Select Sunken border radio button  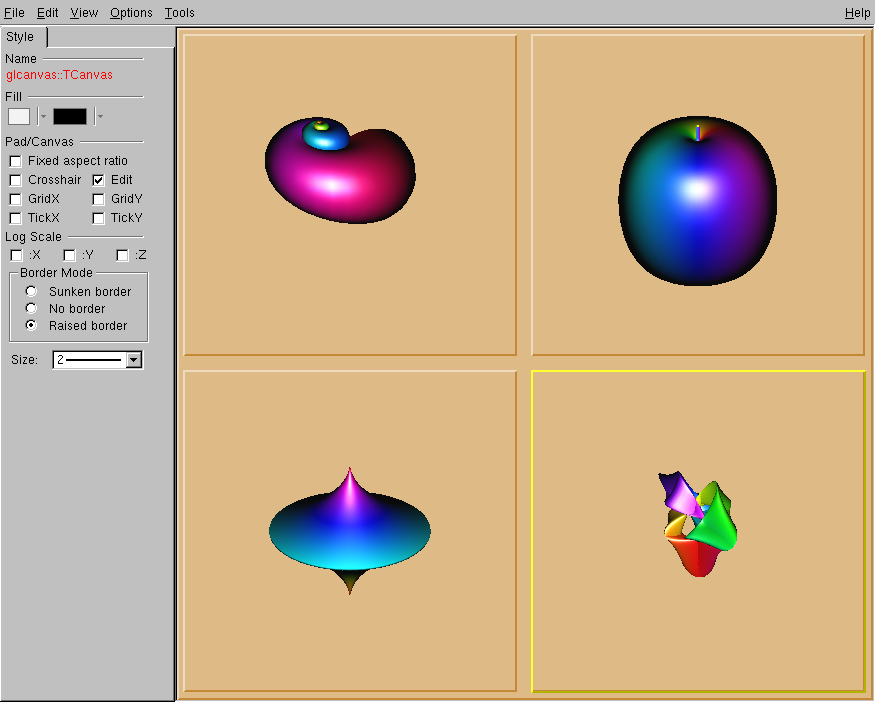(32, 291)
